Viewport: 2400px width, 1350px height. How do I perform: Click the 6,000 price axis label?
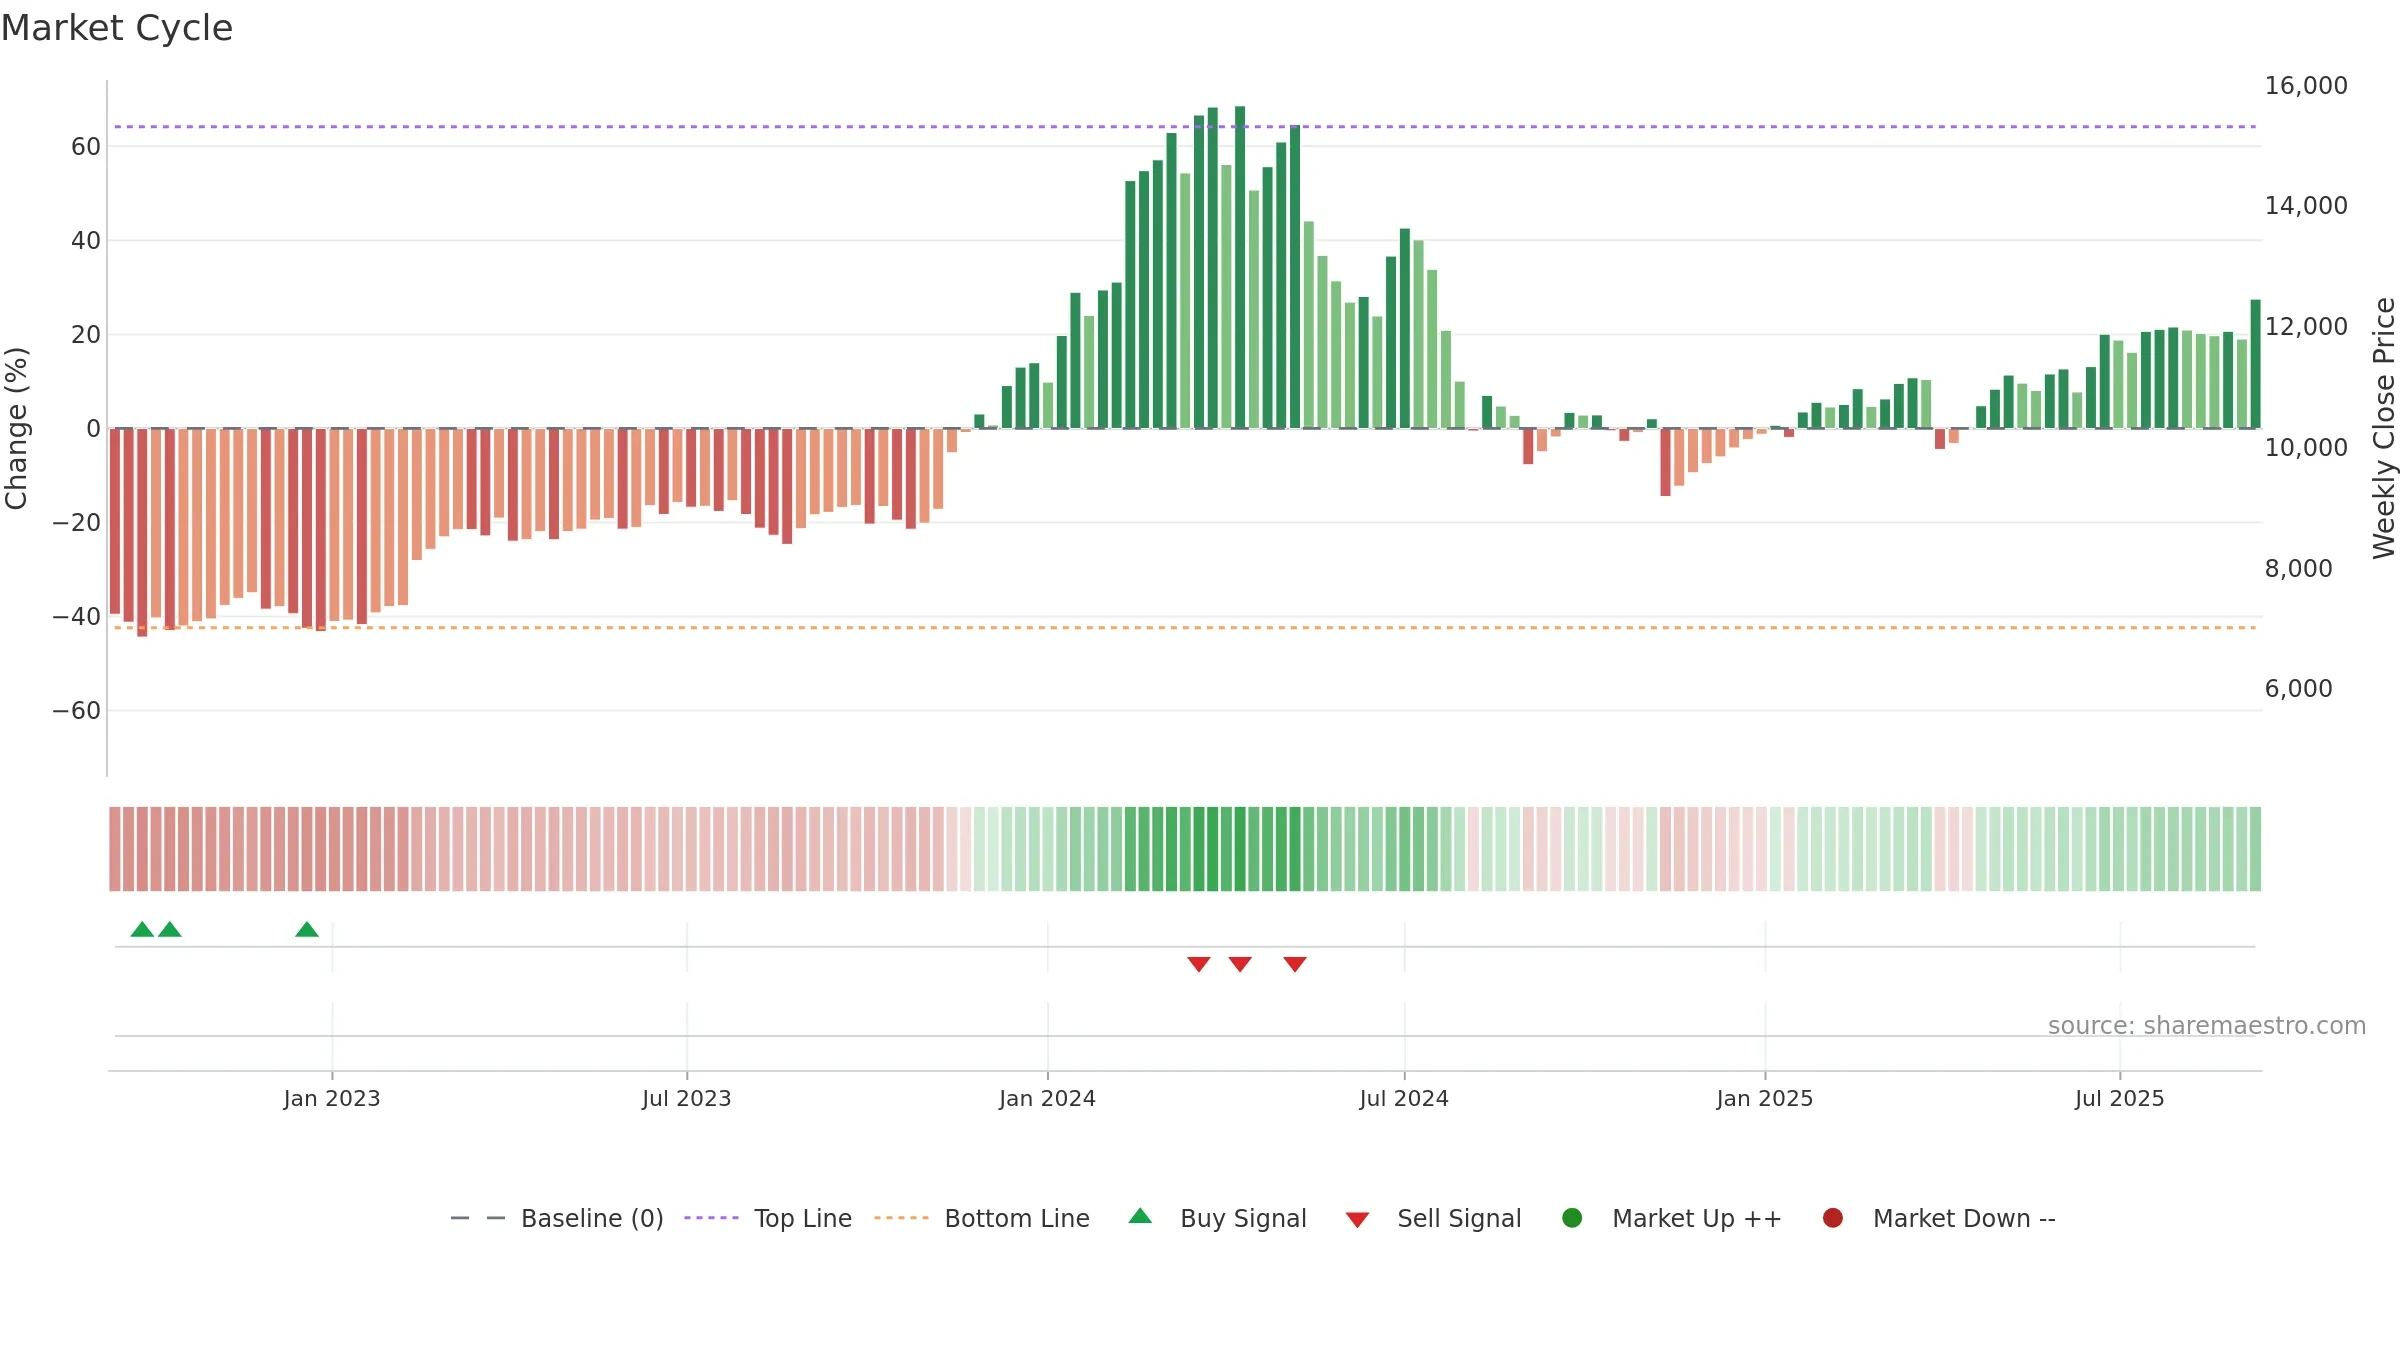click(2299, 689)
